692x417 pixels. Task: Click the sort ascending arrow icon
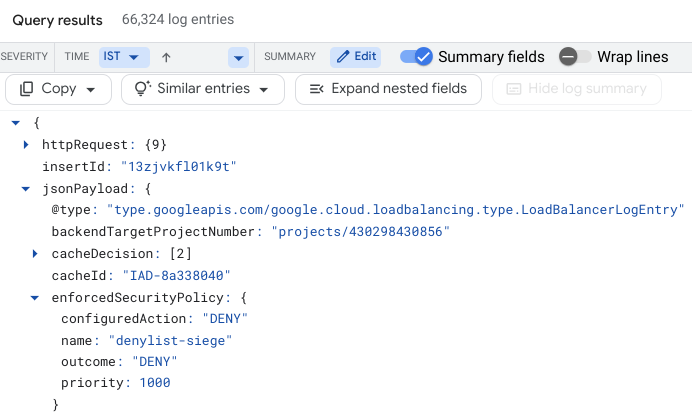pyautogui.click(x=166, y=57)
